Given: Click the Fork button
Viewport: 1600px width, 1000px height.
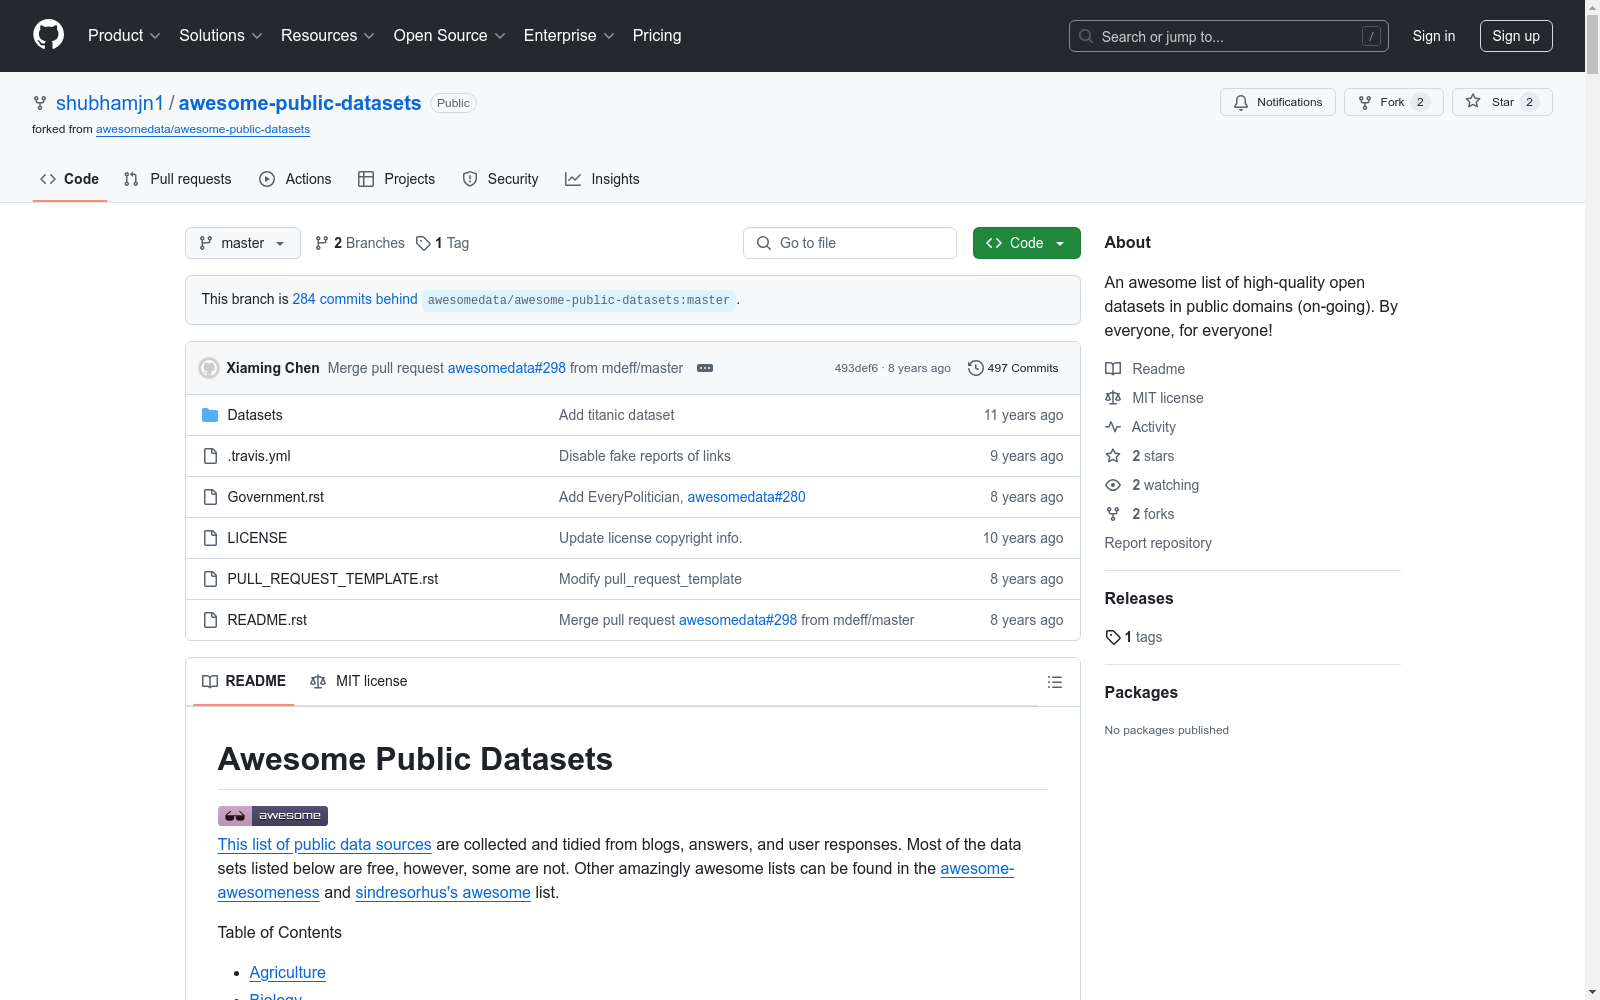Looking at the screenshot, I should coord(1394,102).
